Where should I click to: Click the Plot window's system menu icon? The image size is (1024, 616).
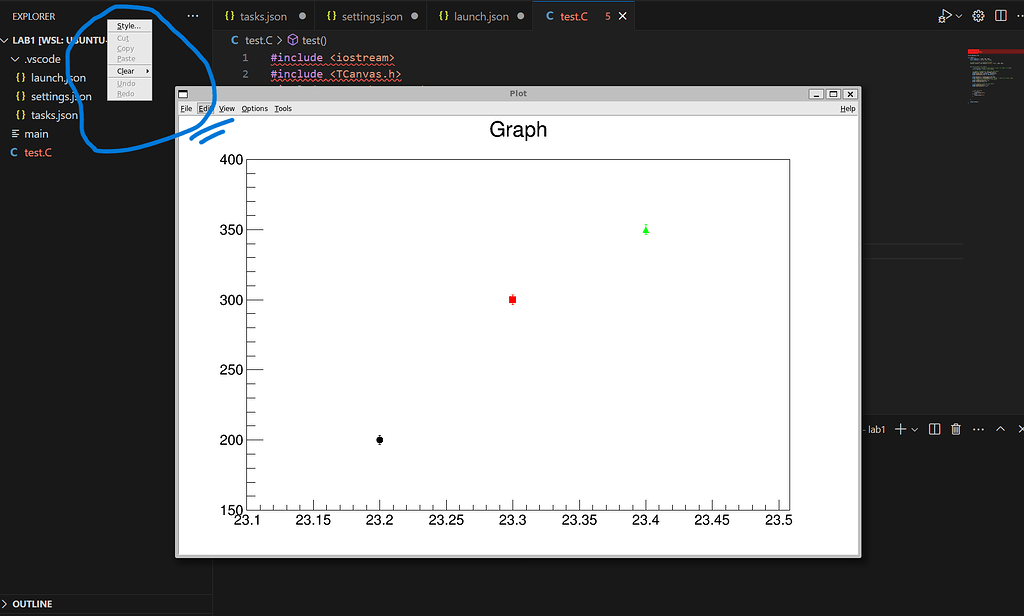pyautogui.click(x=182, y=93)
